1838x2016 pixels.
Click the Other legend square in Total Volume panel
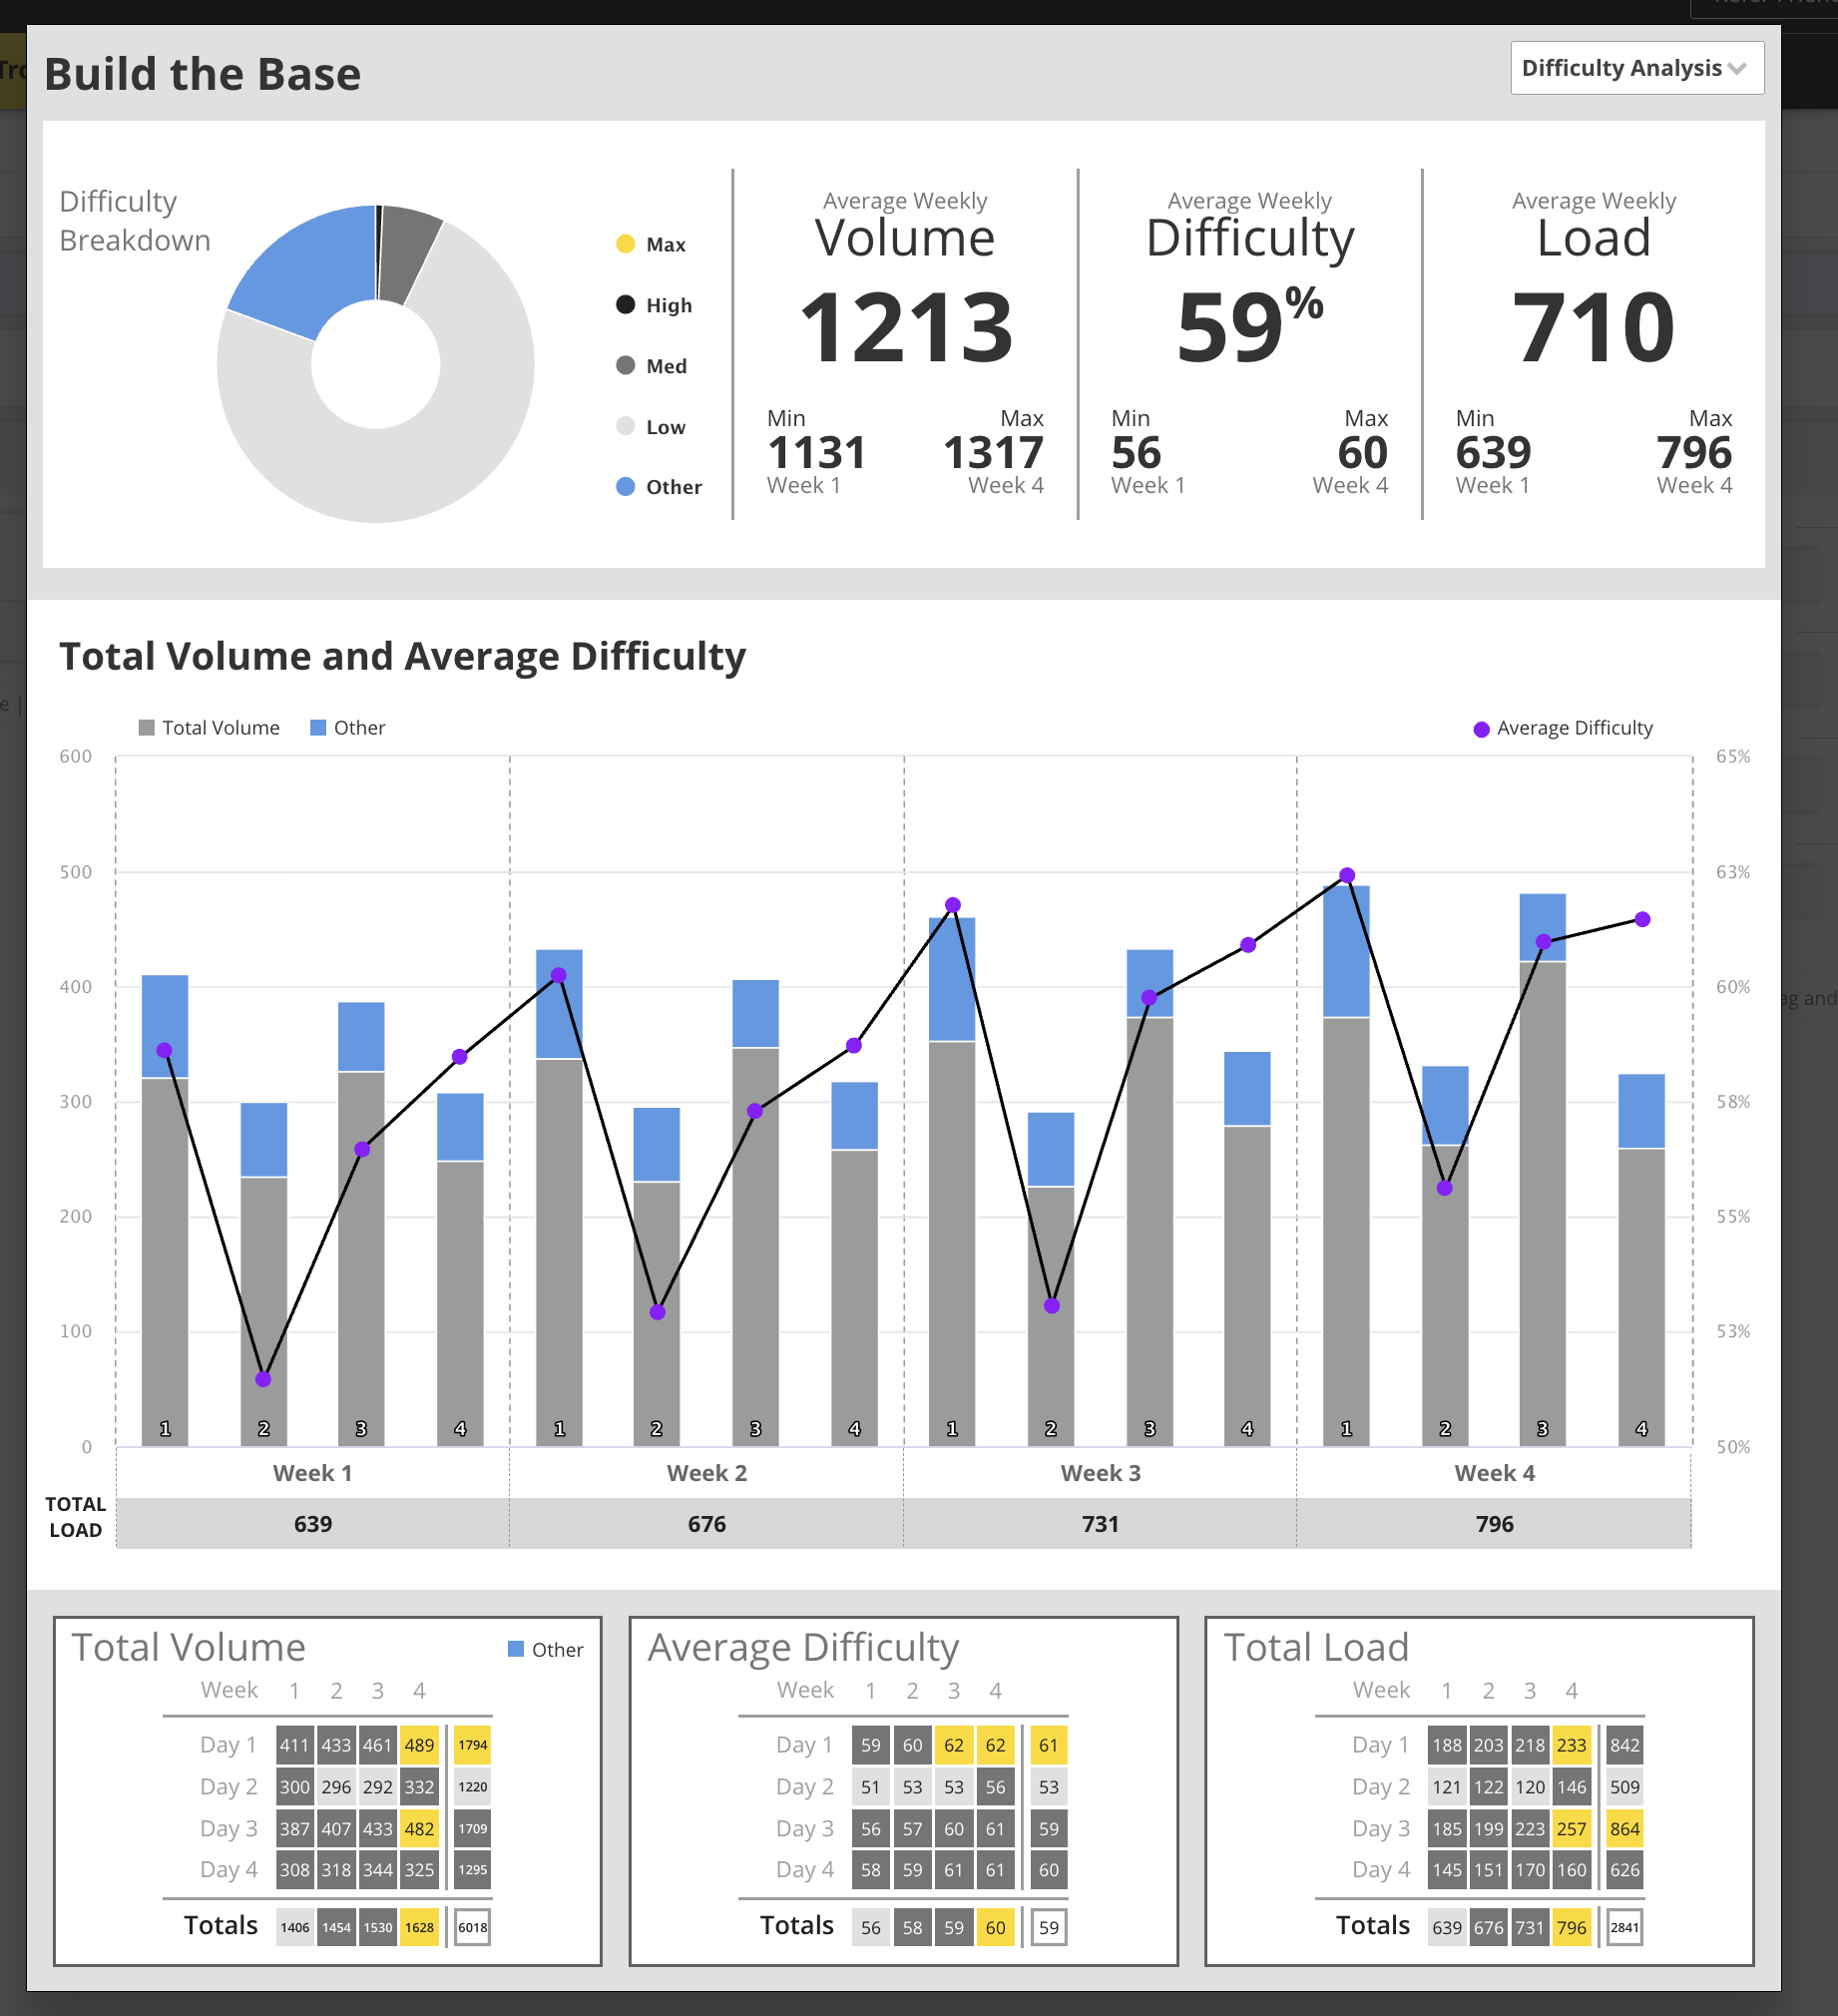tap(516, 1649)
